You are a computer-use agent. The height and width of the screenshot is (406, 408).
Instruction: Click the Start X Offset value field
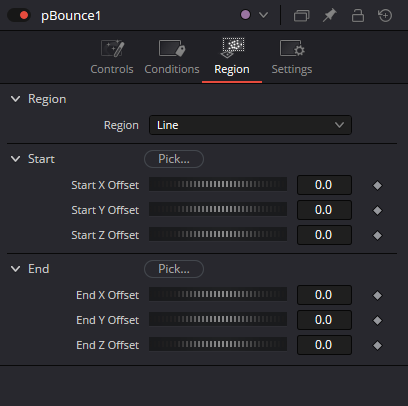click(324, 185)
